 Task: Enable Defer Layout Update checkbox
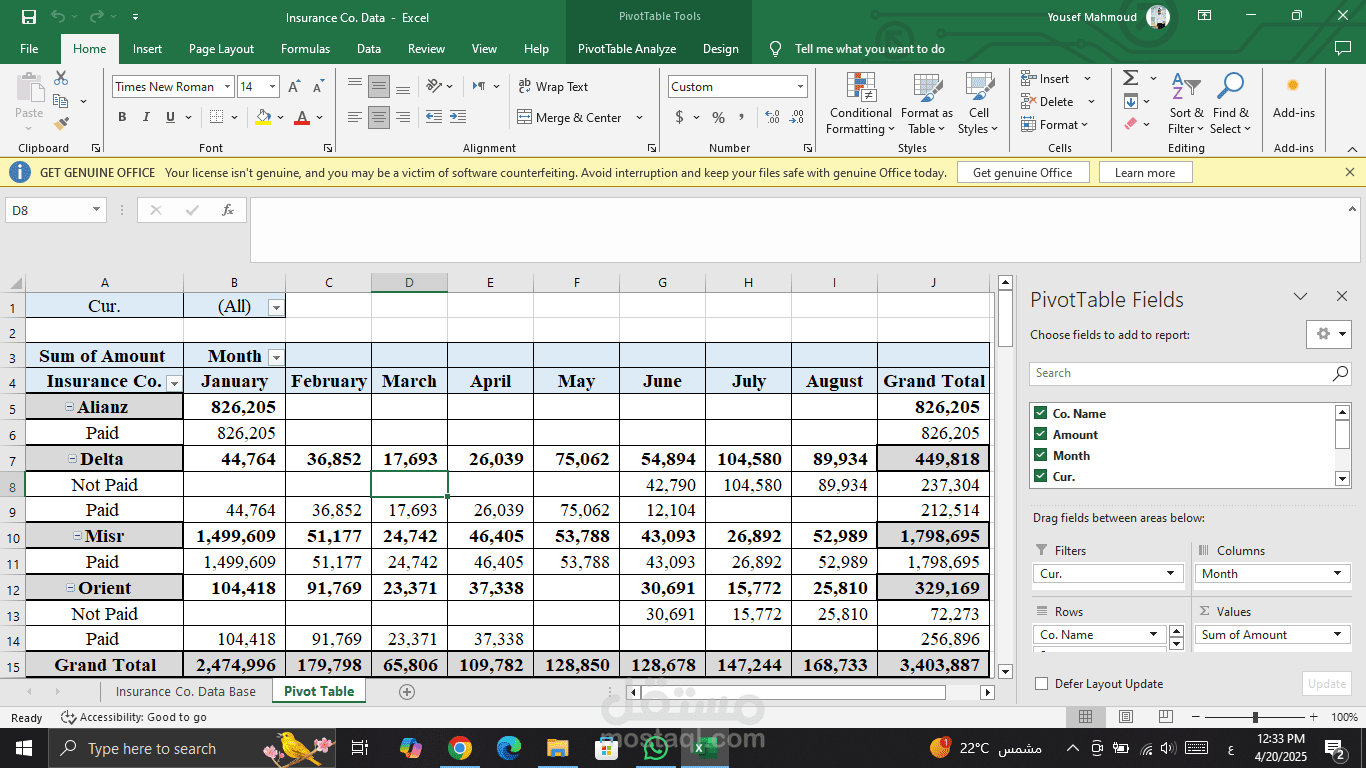[x=1041, y=684]
